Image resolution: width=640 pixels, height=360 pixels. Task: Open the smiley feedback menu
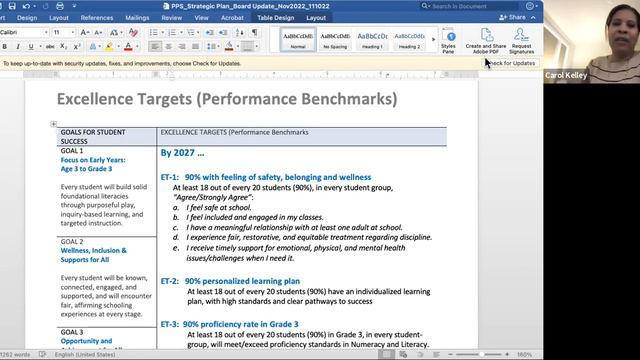[x=531, y=6]
